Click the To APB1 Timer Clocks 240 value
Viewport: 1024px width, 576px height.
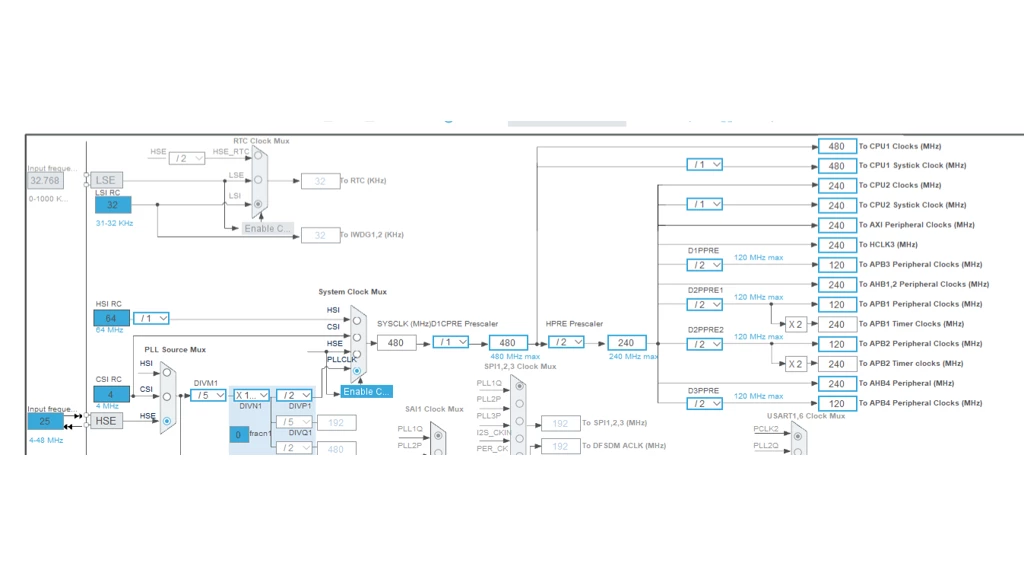837,325
